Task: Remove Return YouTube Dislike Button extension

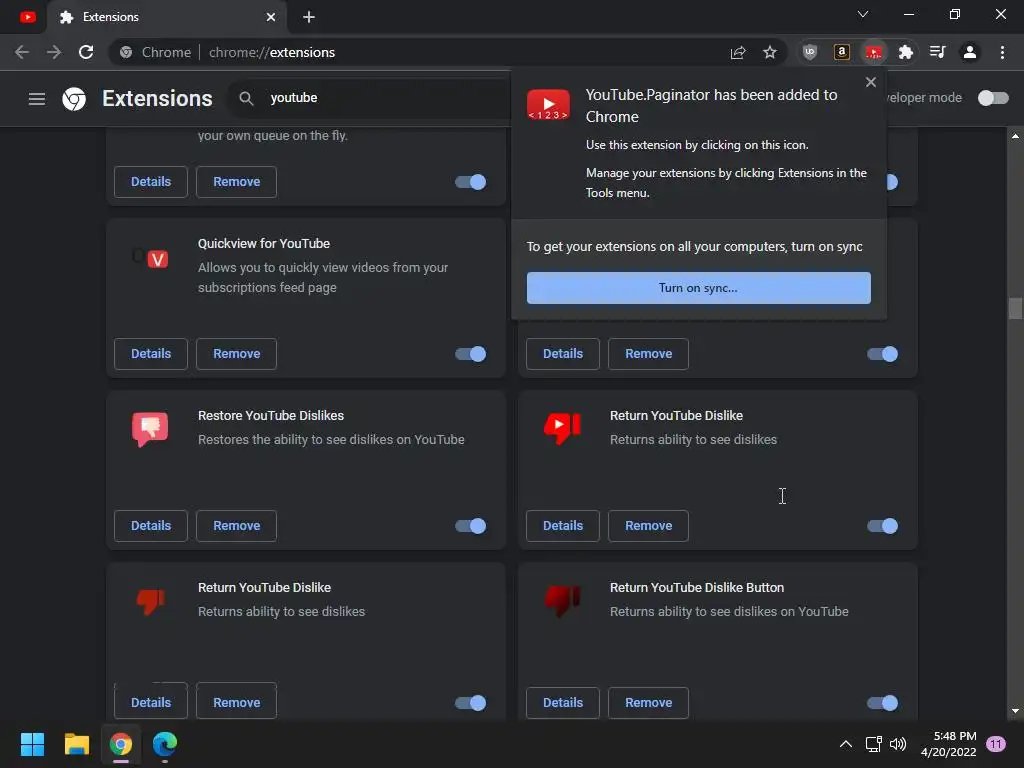Action: (x=648, y=703)
